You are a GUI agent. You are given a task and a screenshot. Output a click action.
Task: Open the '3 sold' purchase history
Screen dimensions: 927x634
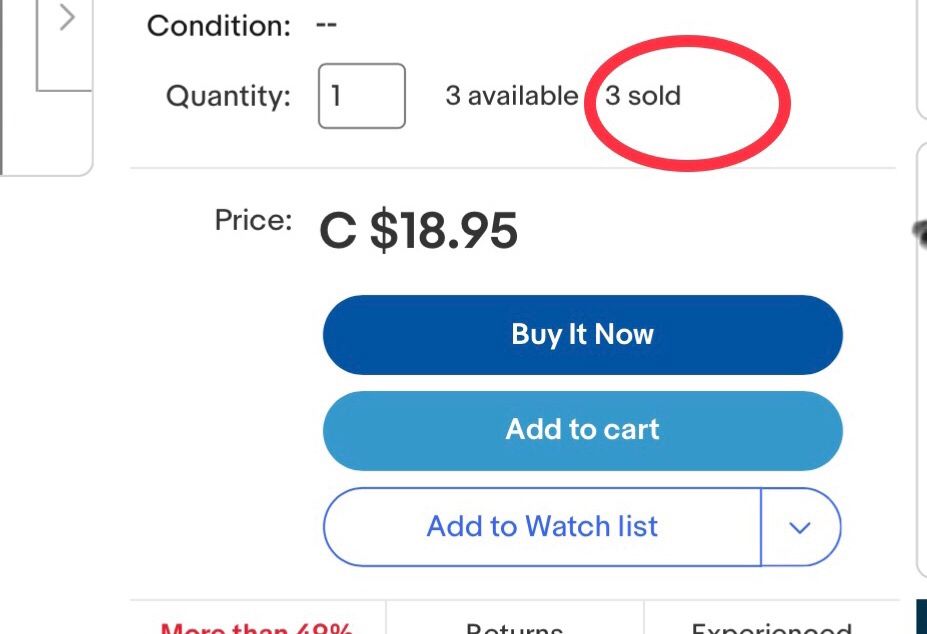point(643,96)
